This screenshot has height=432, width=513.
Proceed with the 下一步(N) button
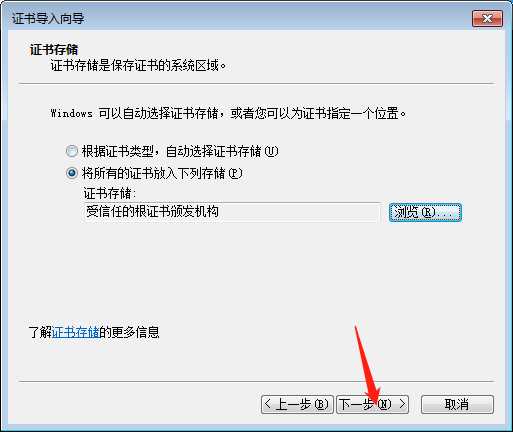[372, 405]
